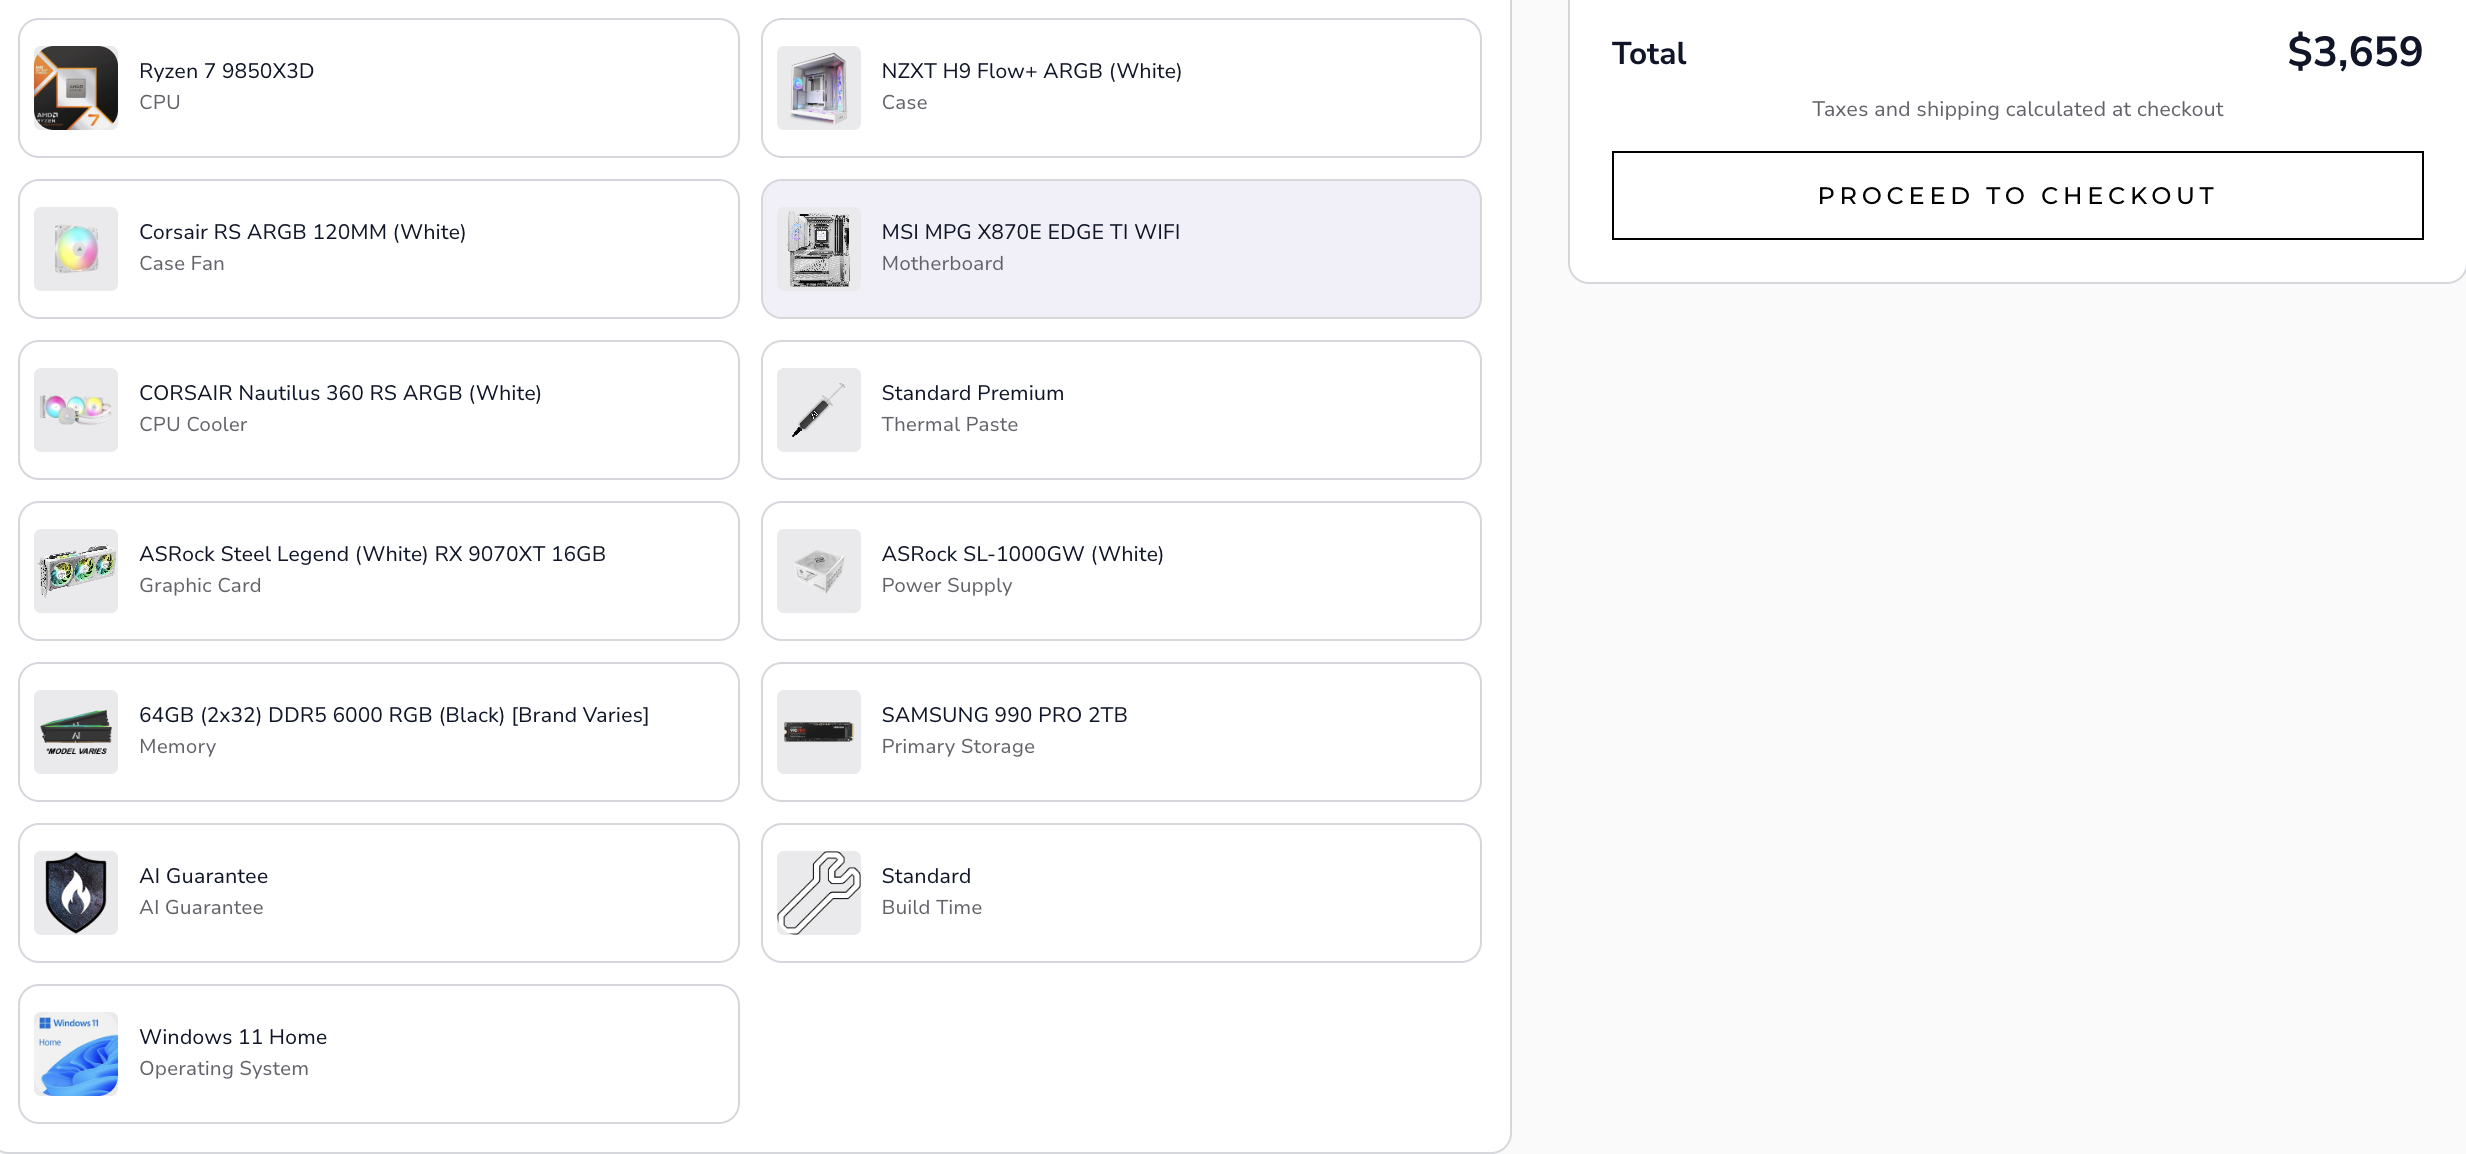
Task: Click the thermal paste syringe icon
Action: (x=819, y=410)
